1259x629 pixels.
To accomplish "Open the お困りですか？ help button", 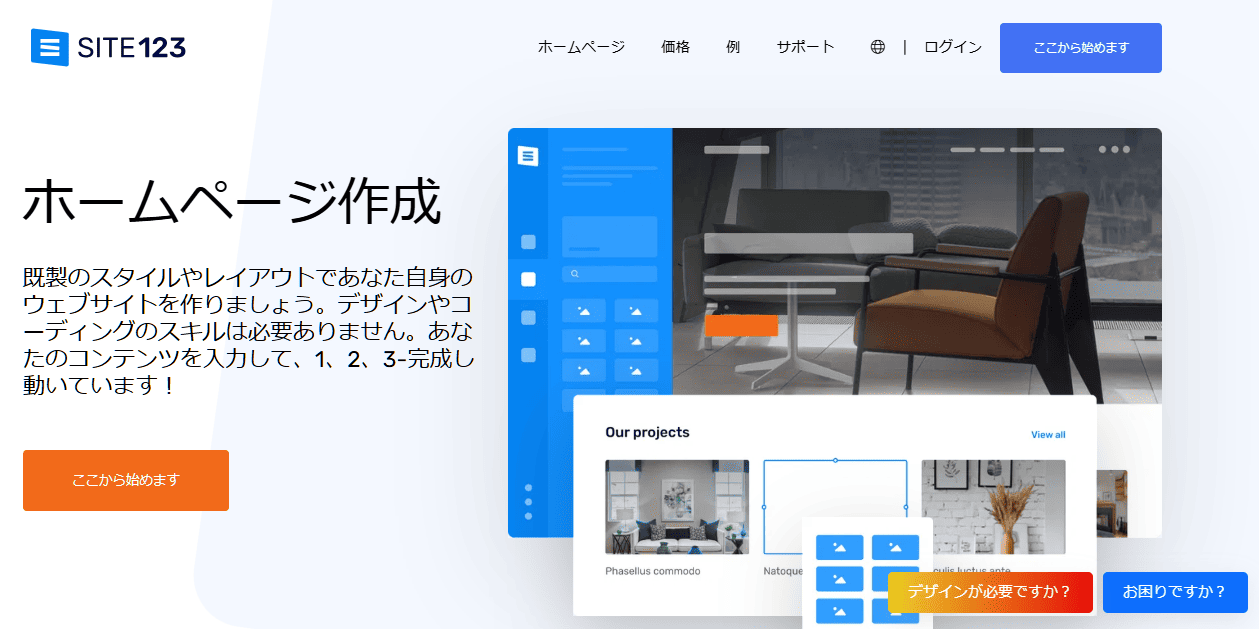I will 1175,592.
